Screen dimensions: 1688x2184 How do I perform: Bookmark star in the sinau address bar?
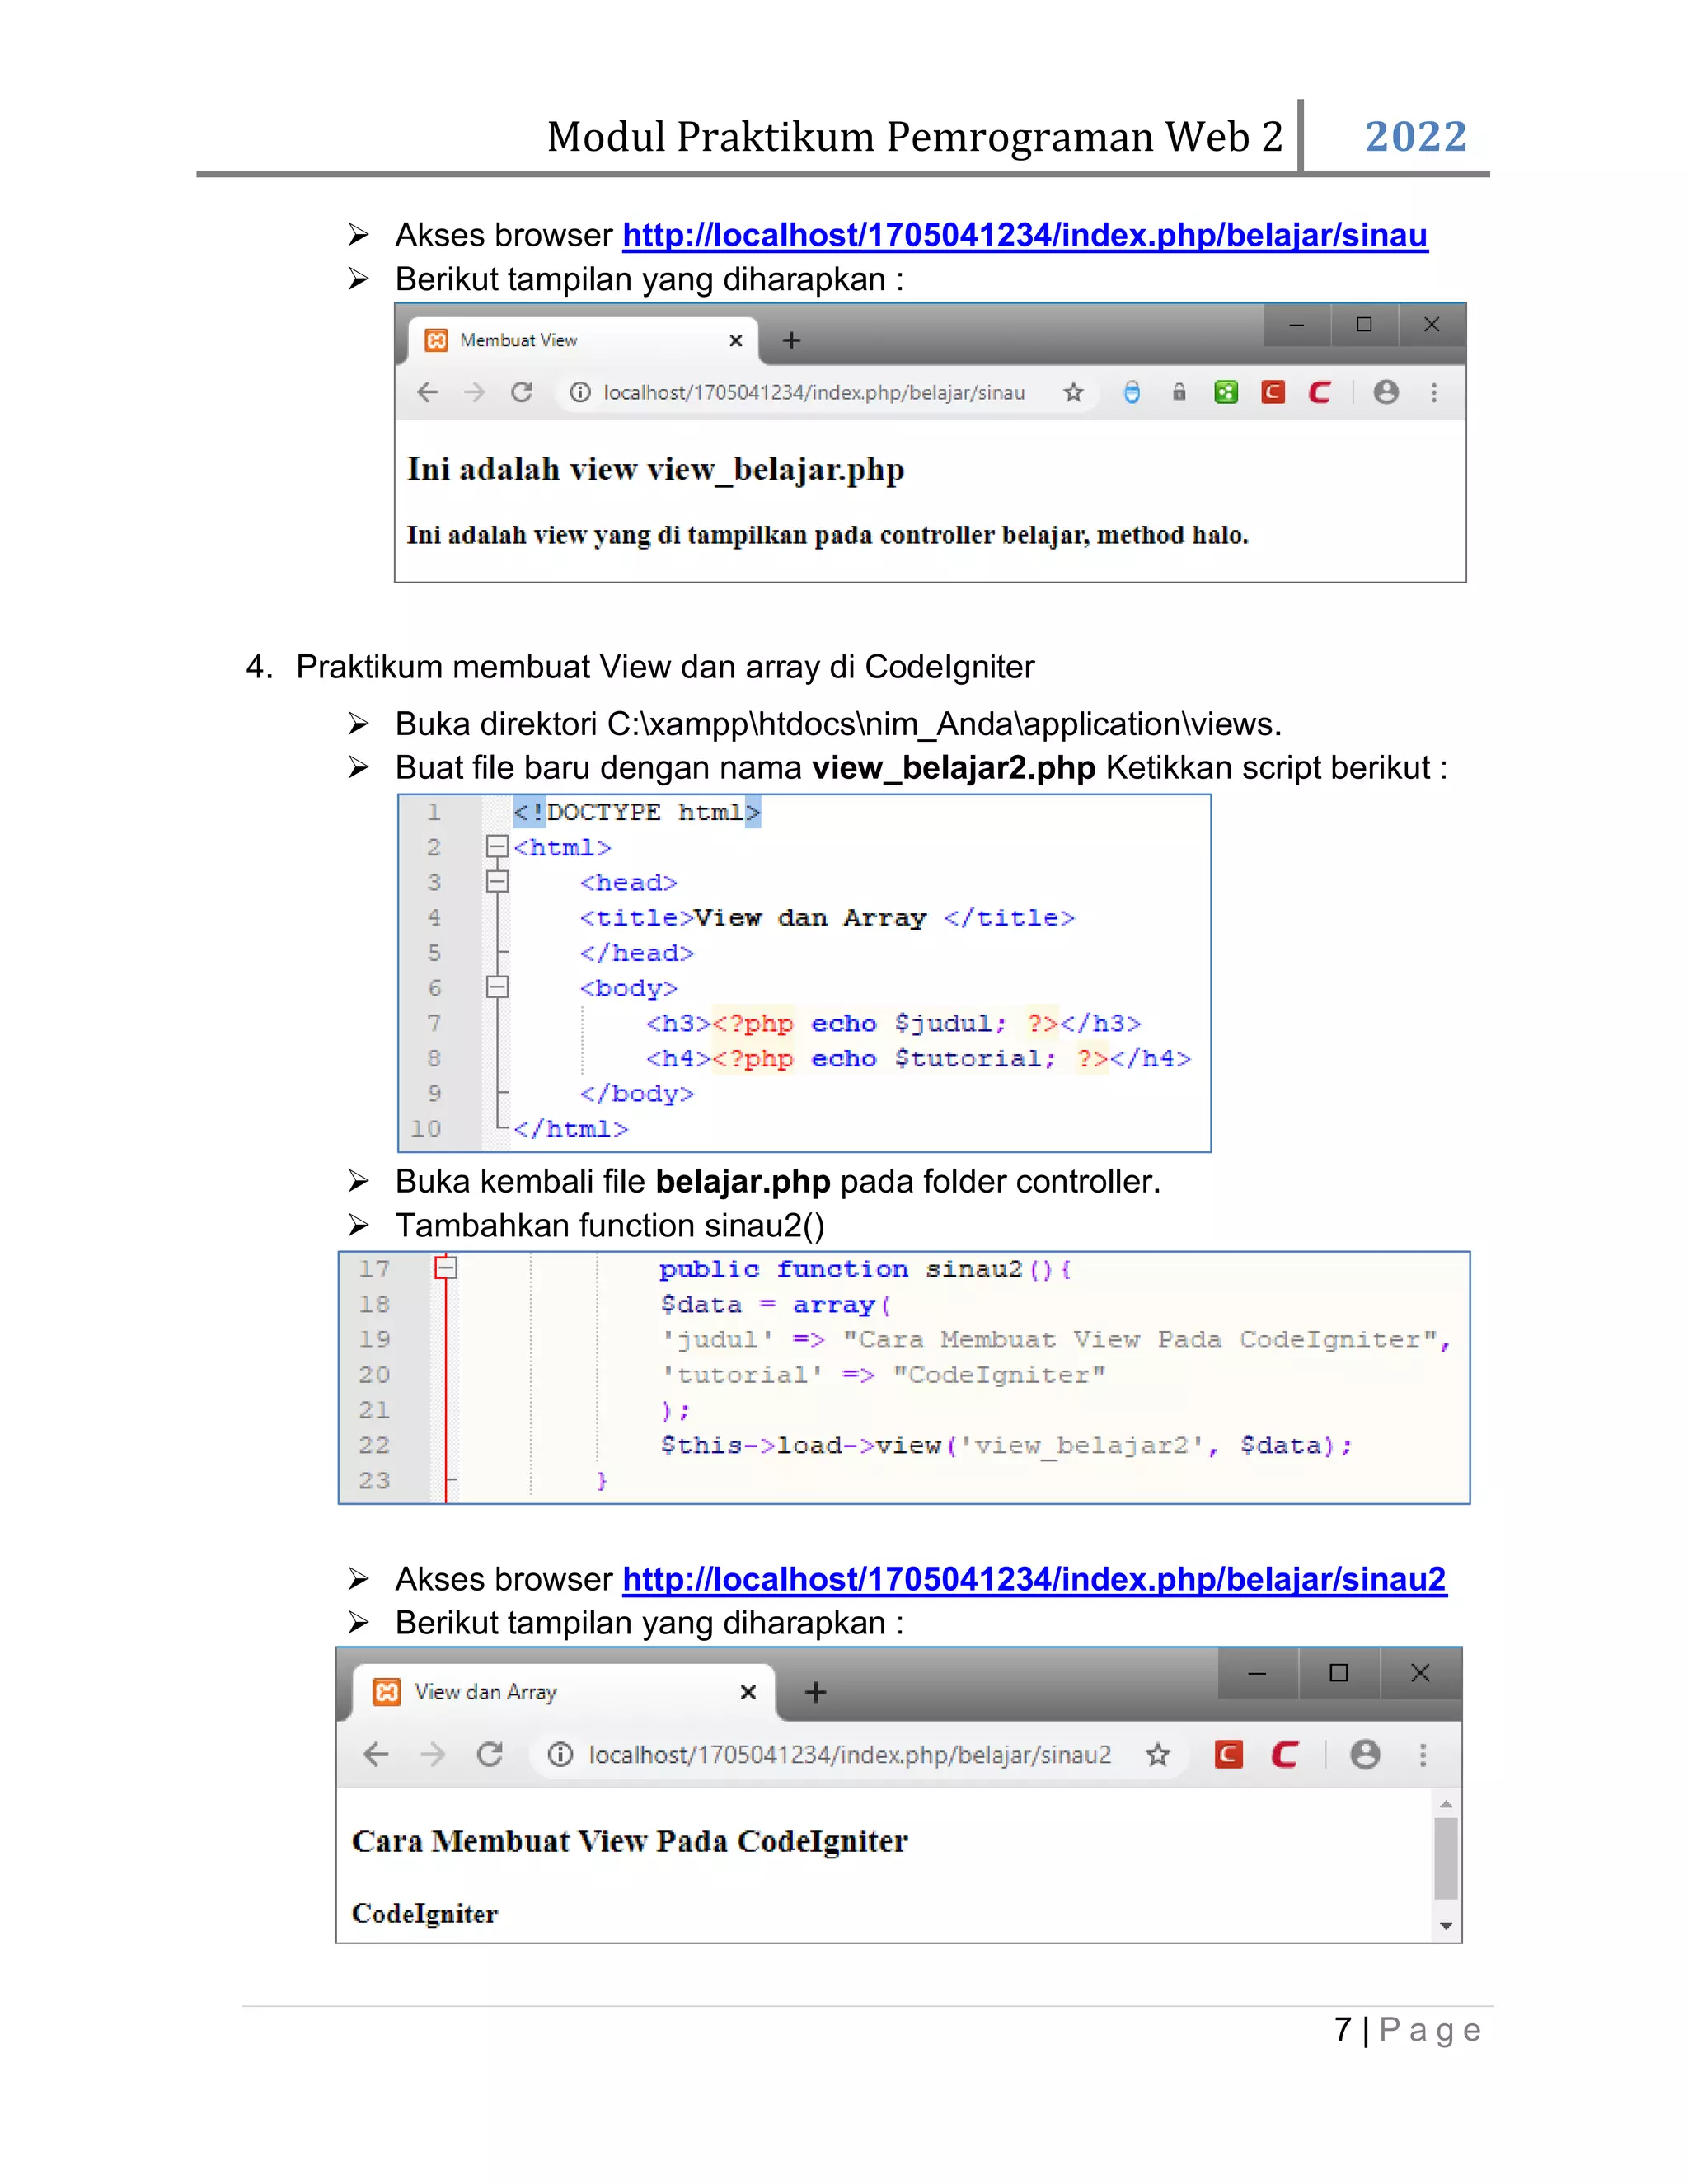[1073, 392]
